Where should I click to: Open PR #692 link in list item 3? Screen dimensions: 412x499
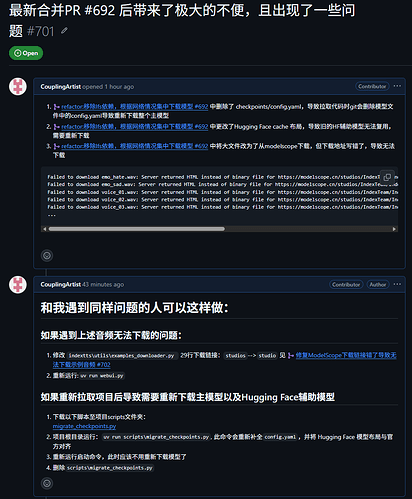[x=135, y=146]
